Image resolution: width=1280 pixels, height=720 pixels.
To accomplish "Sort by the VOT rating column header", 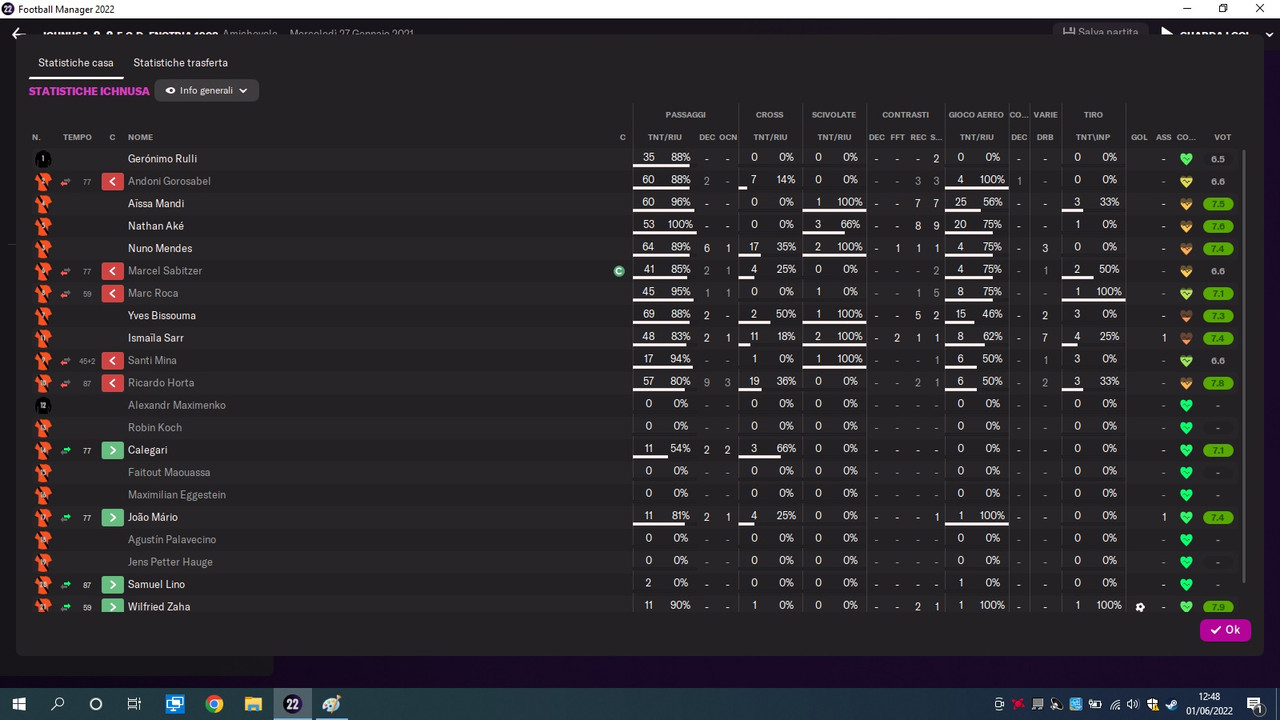I will (x=1222, y=137).
